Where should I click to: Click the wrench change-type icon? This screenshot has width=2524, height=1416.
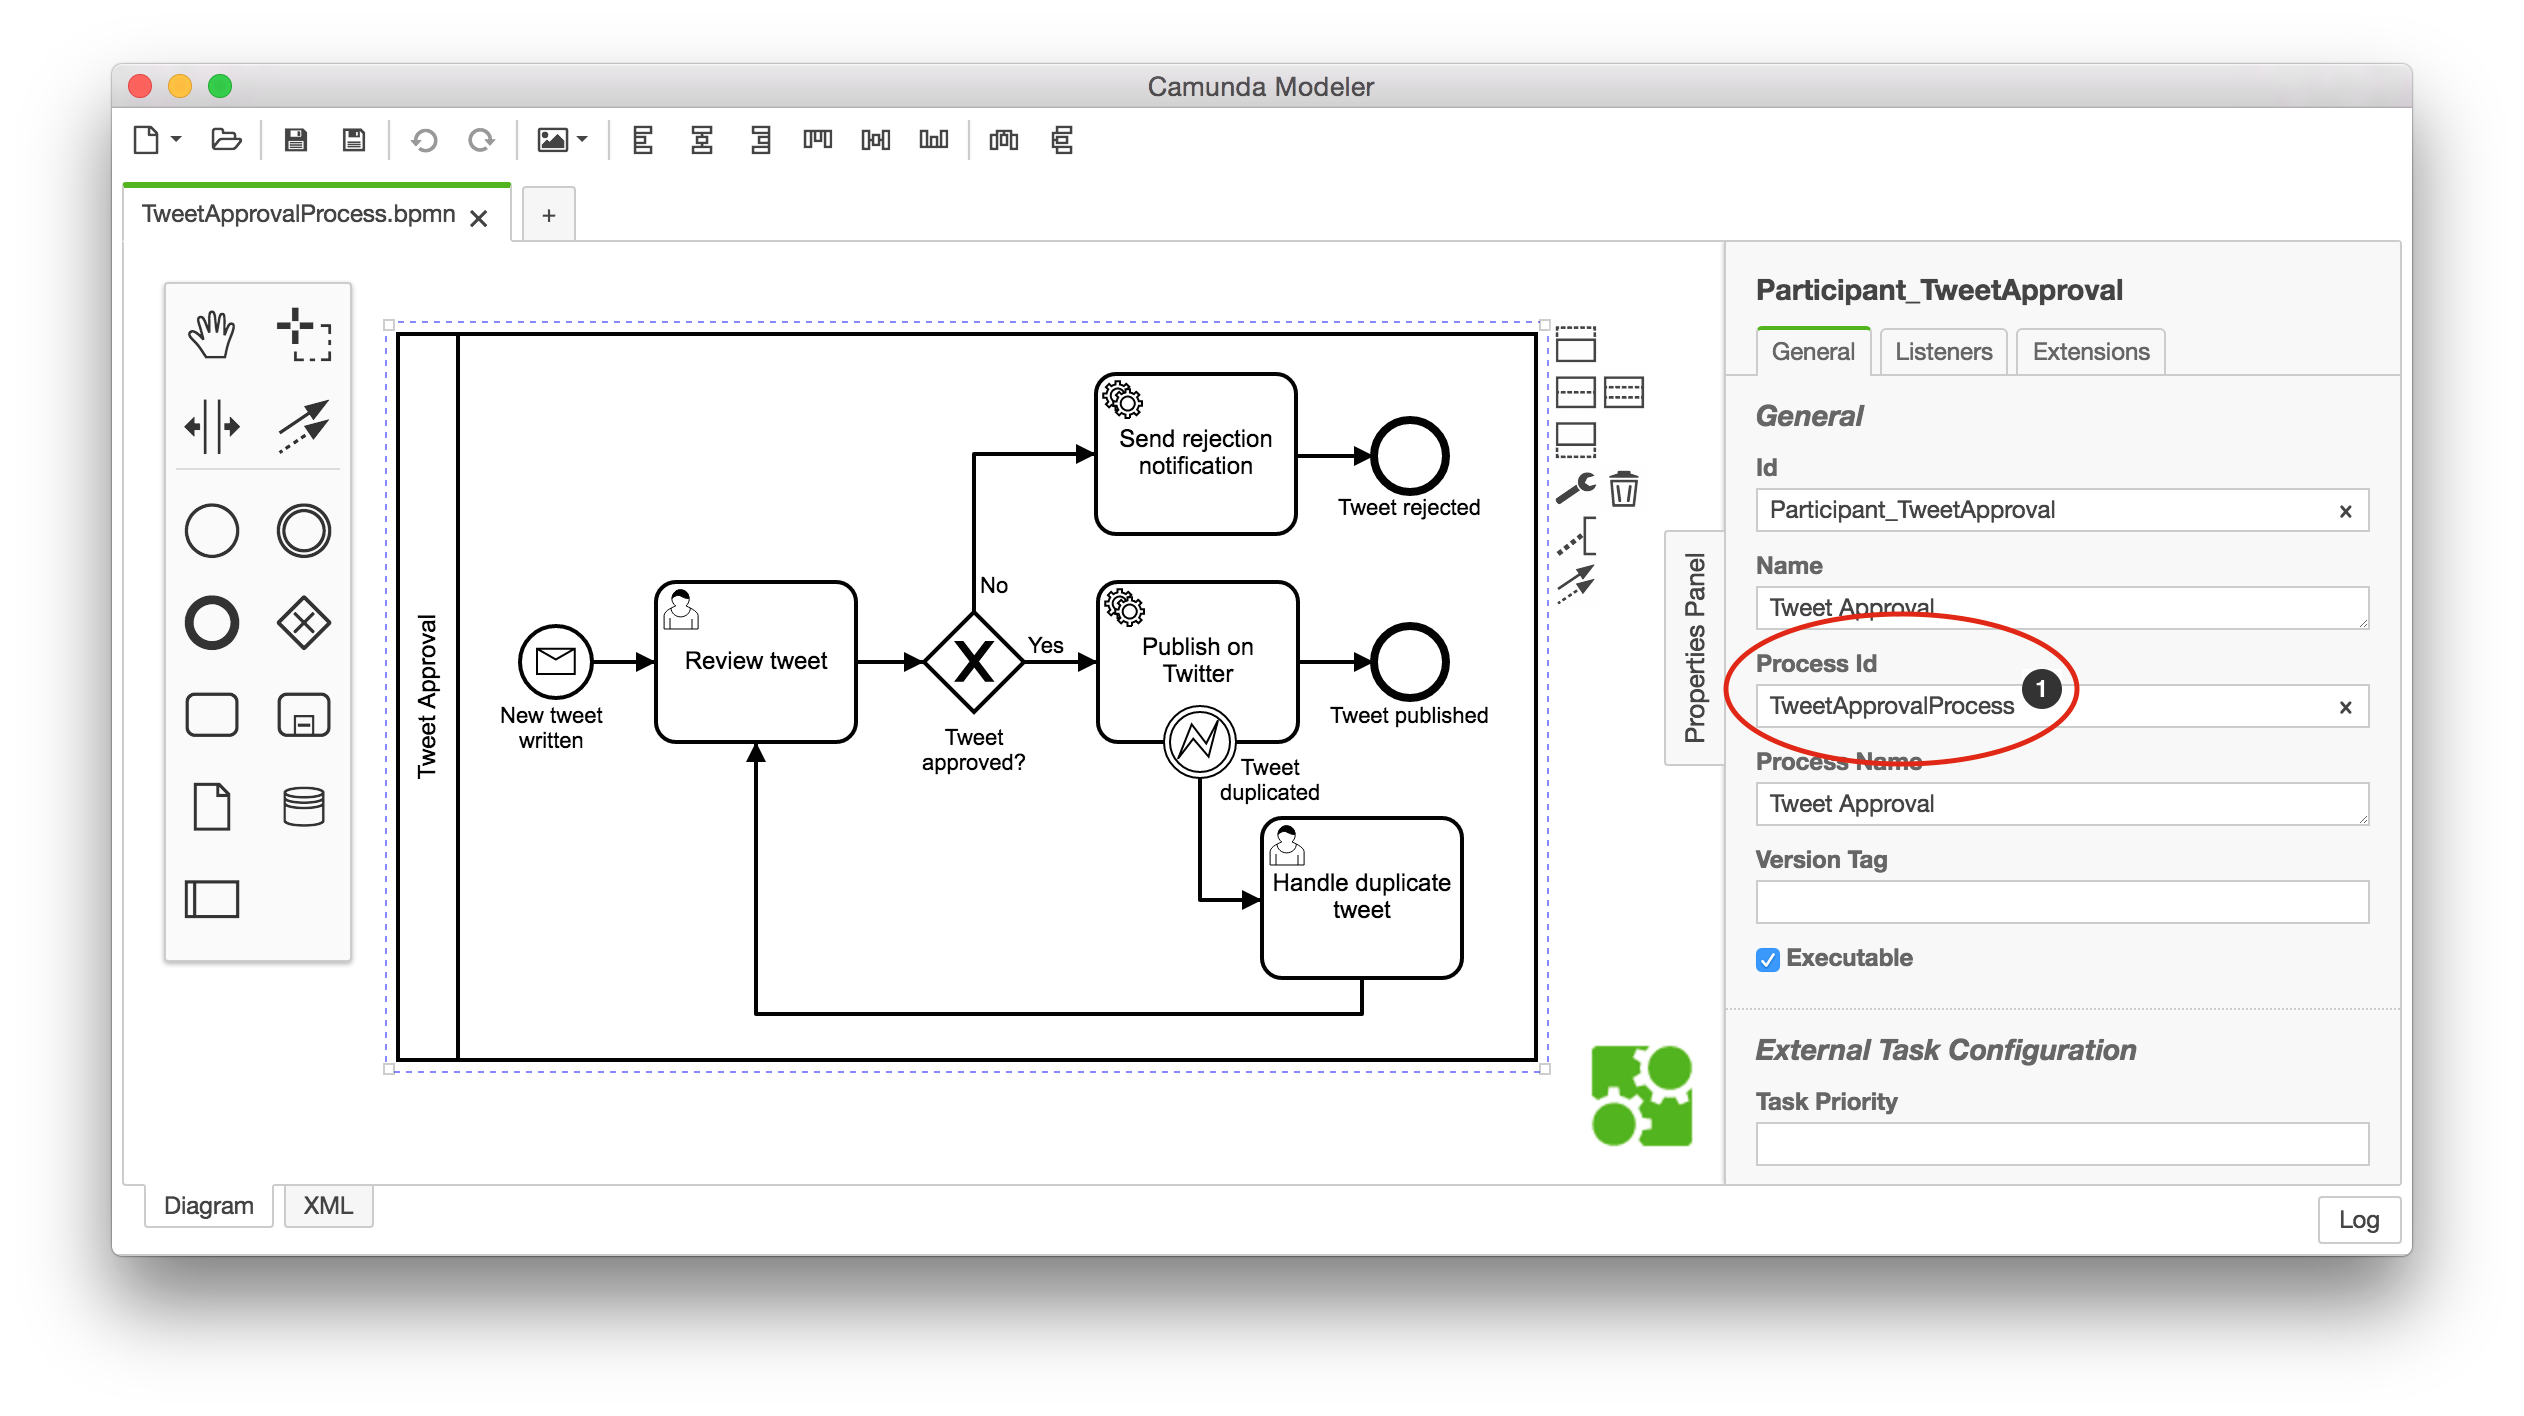pos(1575,488)
